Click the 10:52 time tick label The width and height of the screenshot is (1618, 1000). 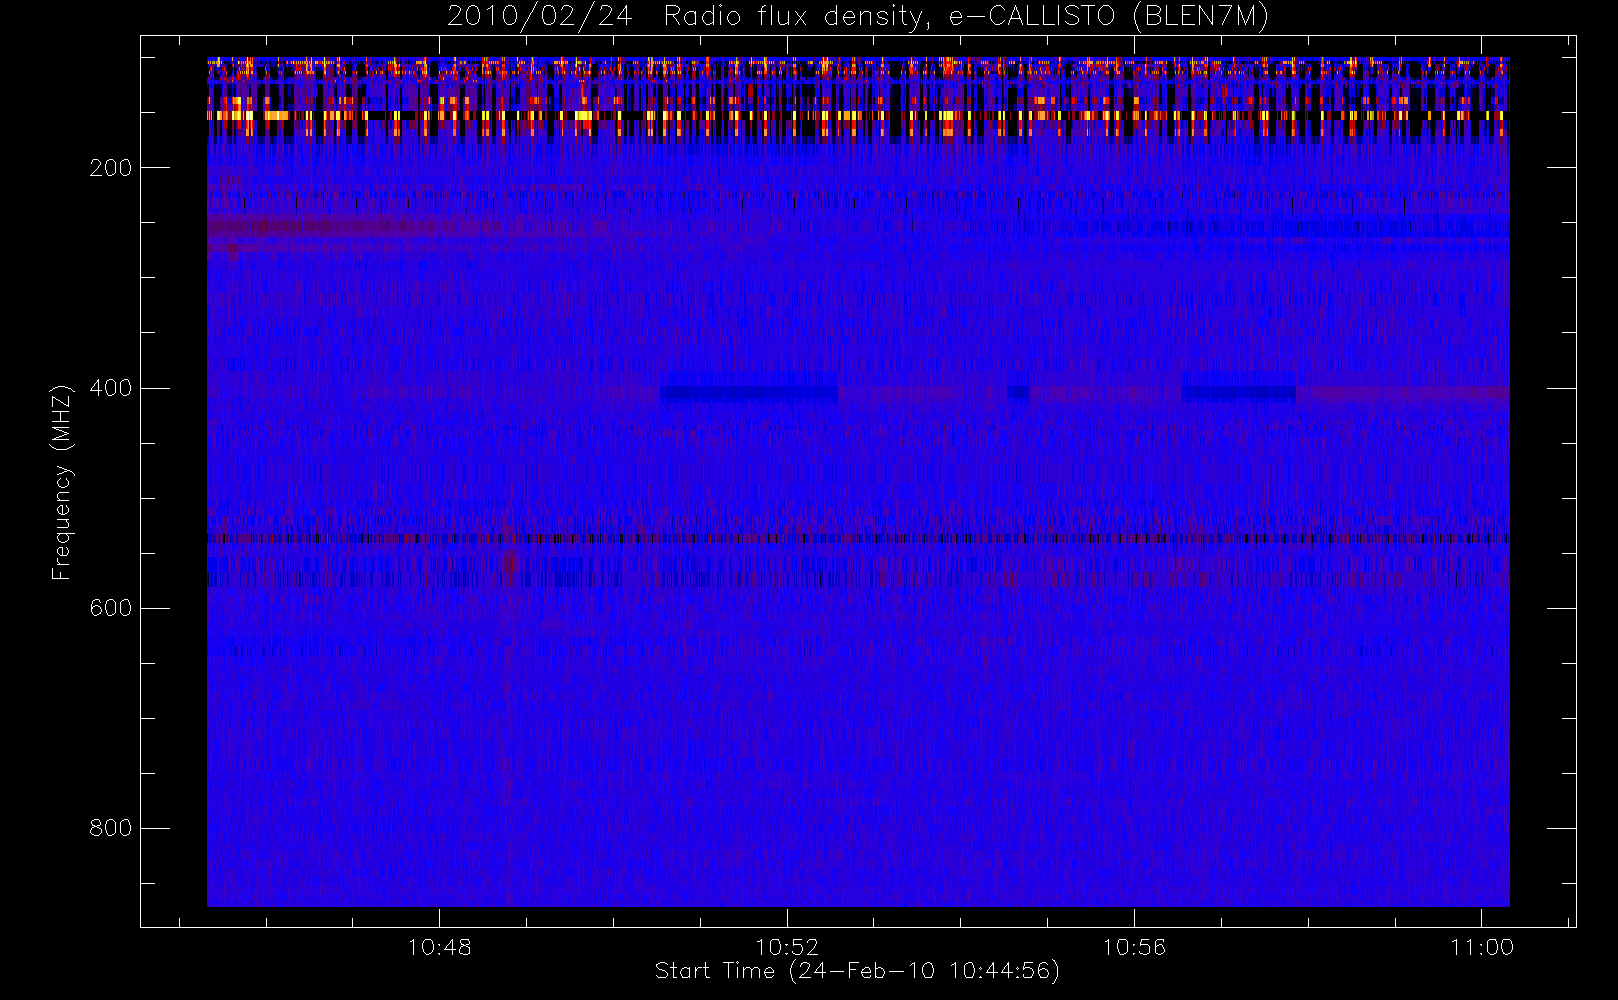click(x=787, y=947)
